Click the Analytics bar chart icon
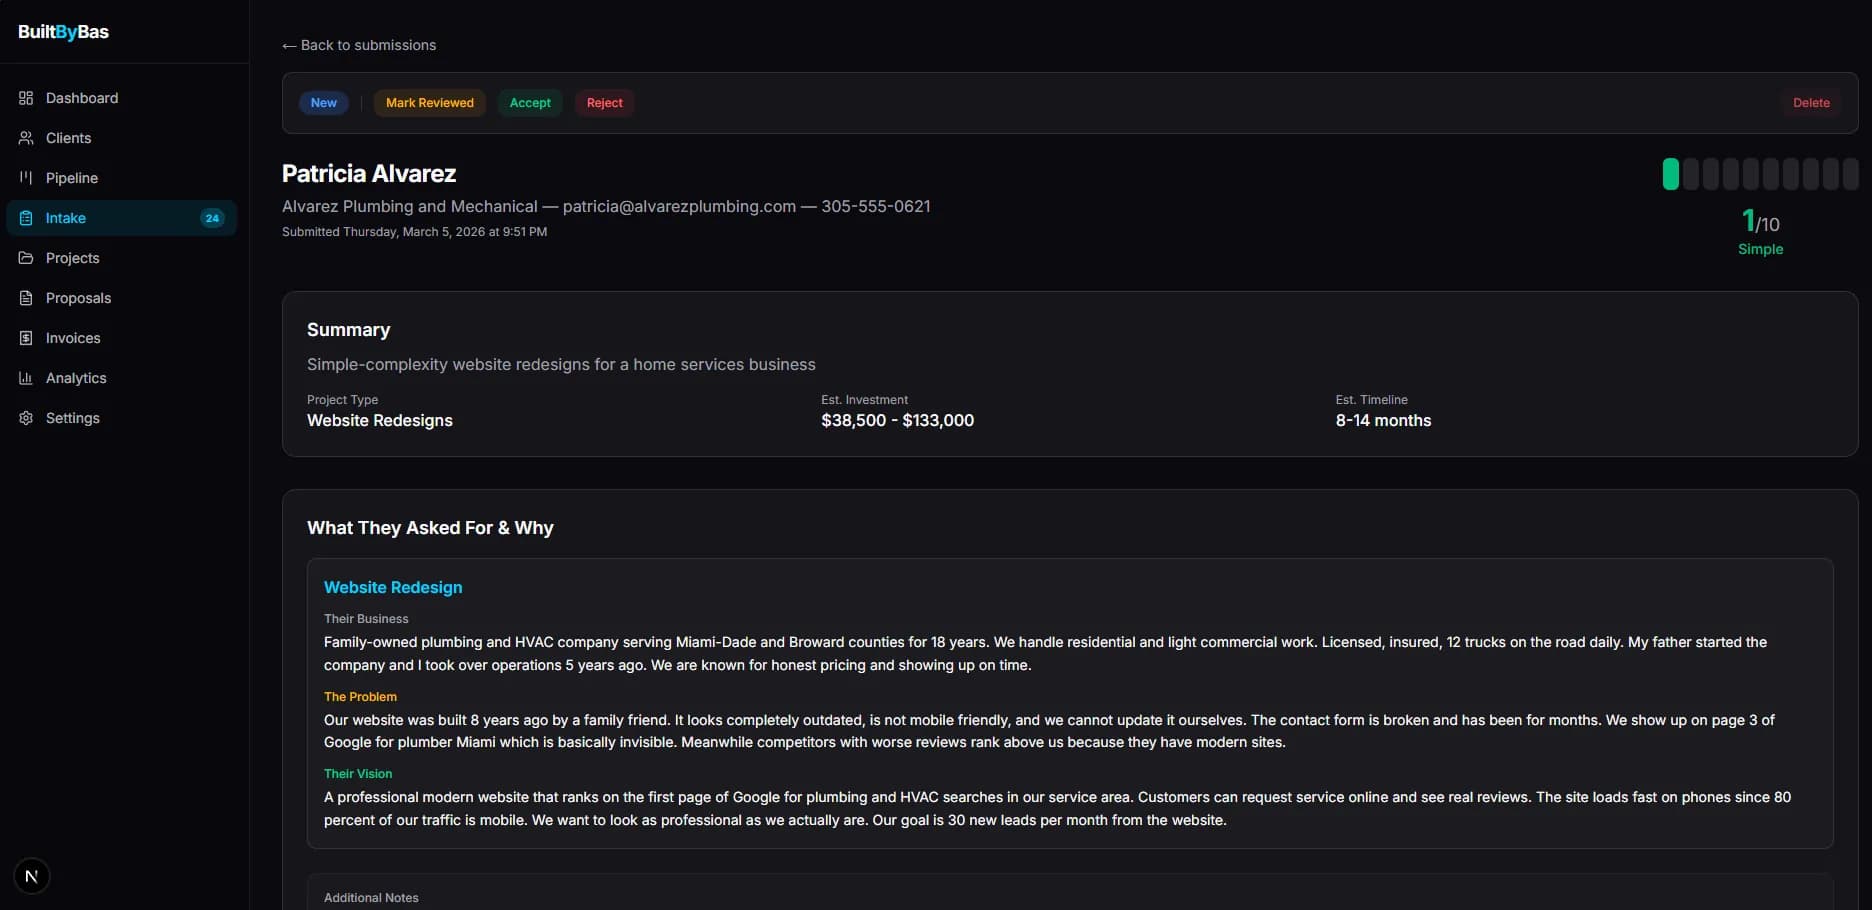 (26, 378)
